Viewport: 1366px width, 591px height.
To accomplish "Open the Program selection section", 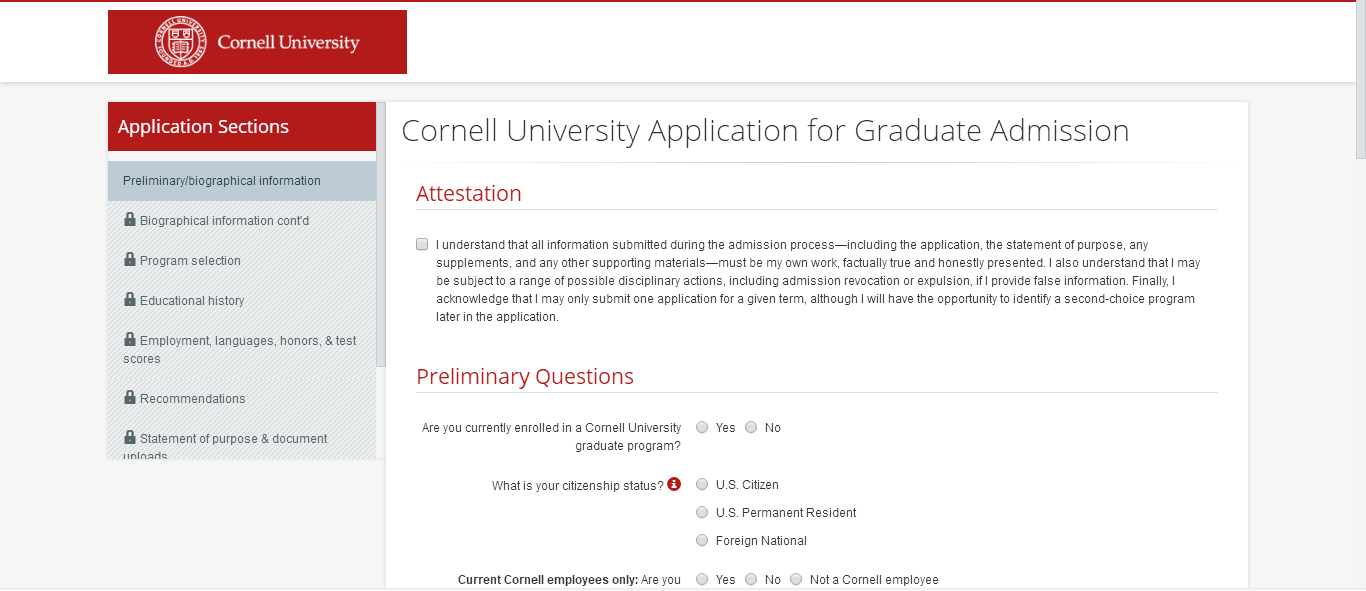I will click(x=190, y=261).
